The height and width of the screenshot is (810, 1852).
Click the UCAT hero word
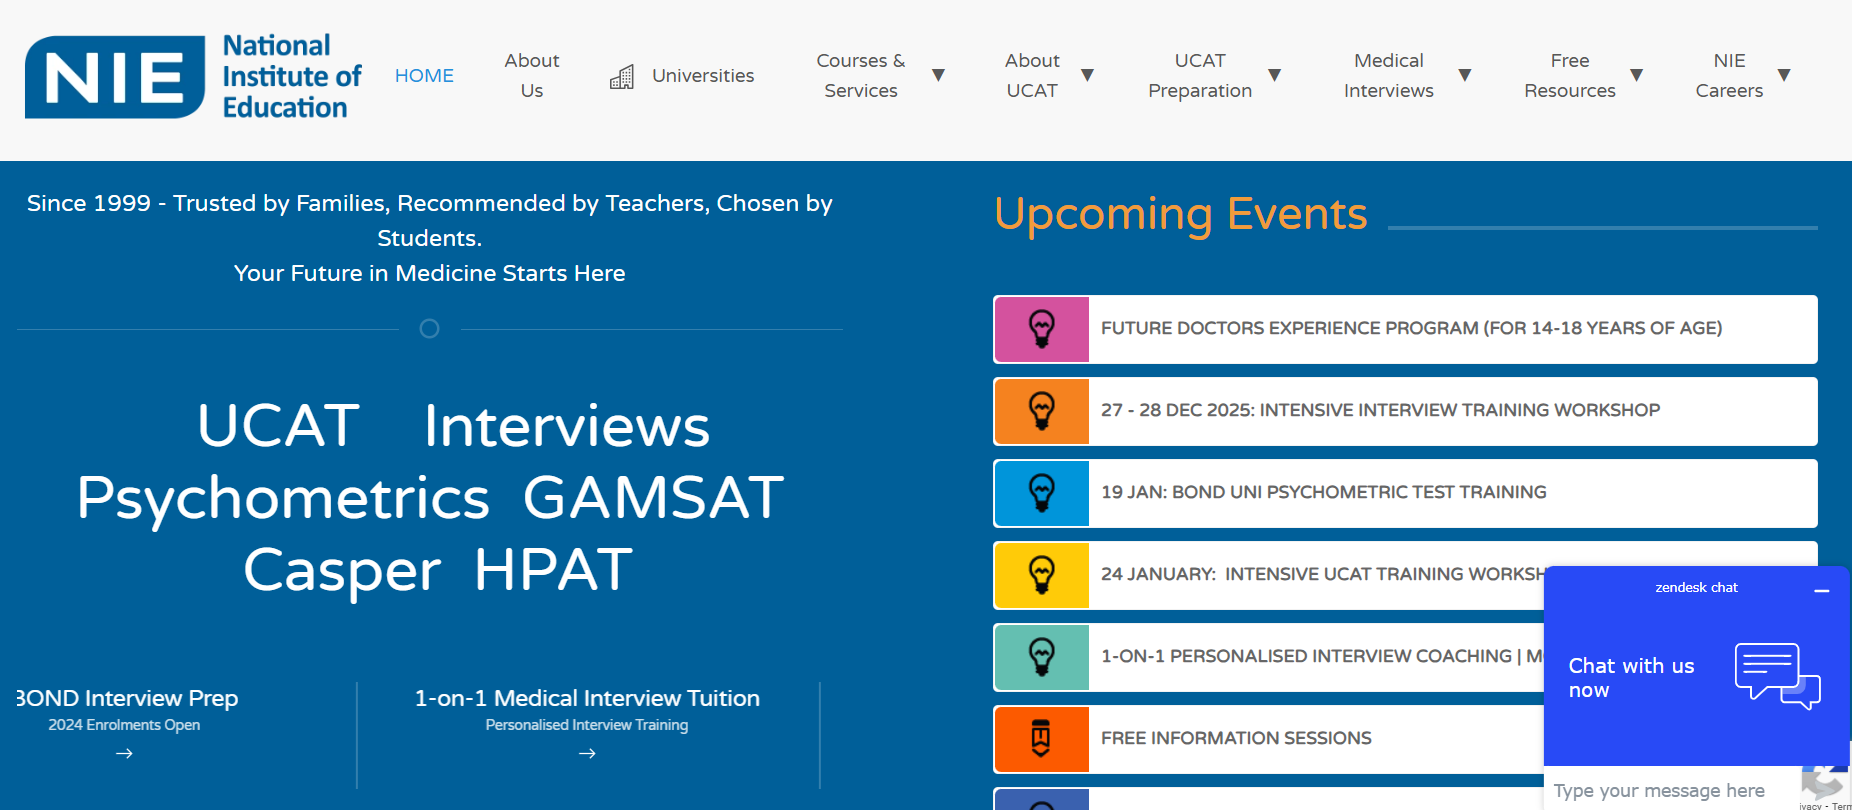coord(278,425)
